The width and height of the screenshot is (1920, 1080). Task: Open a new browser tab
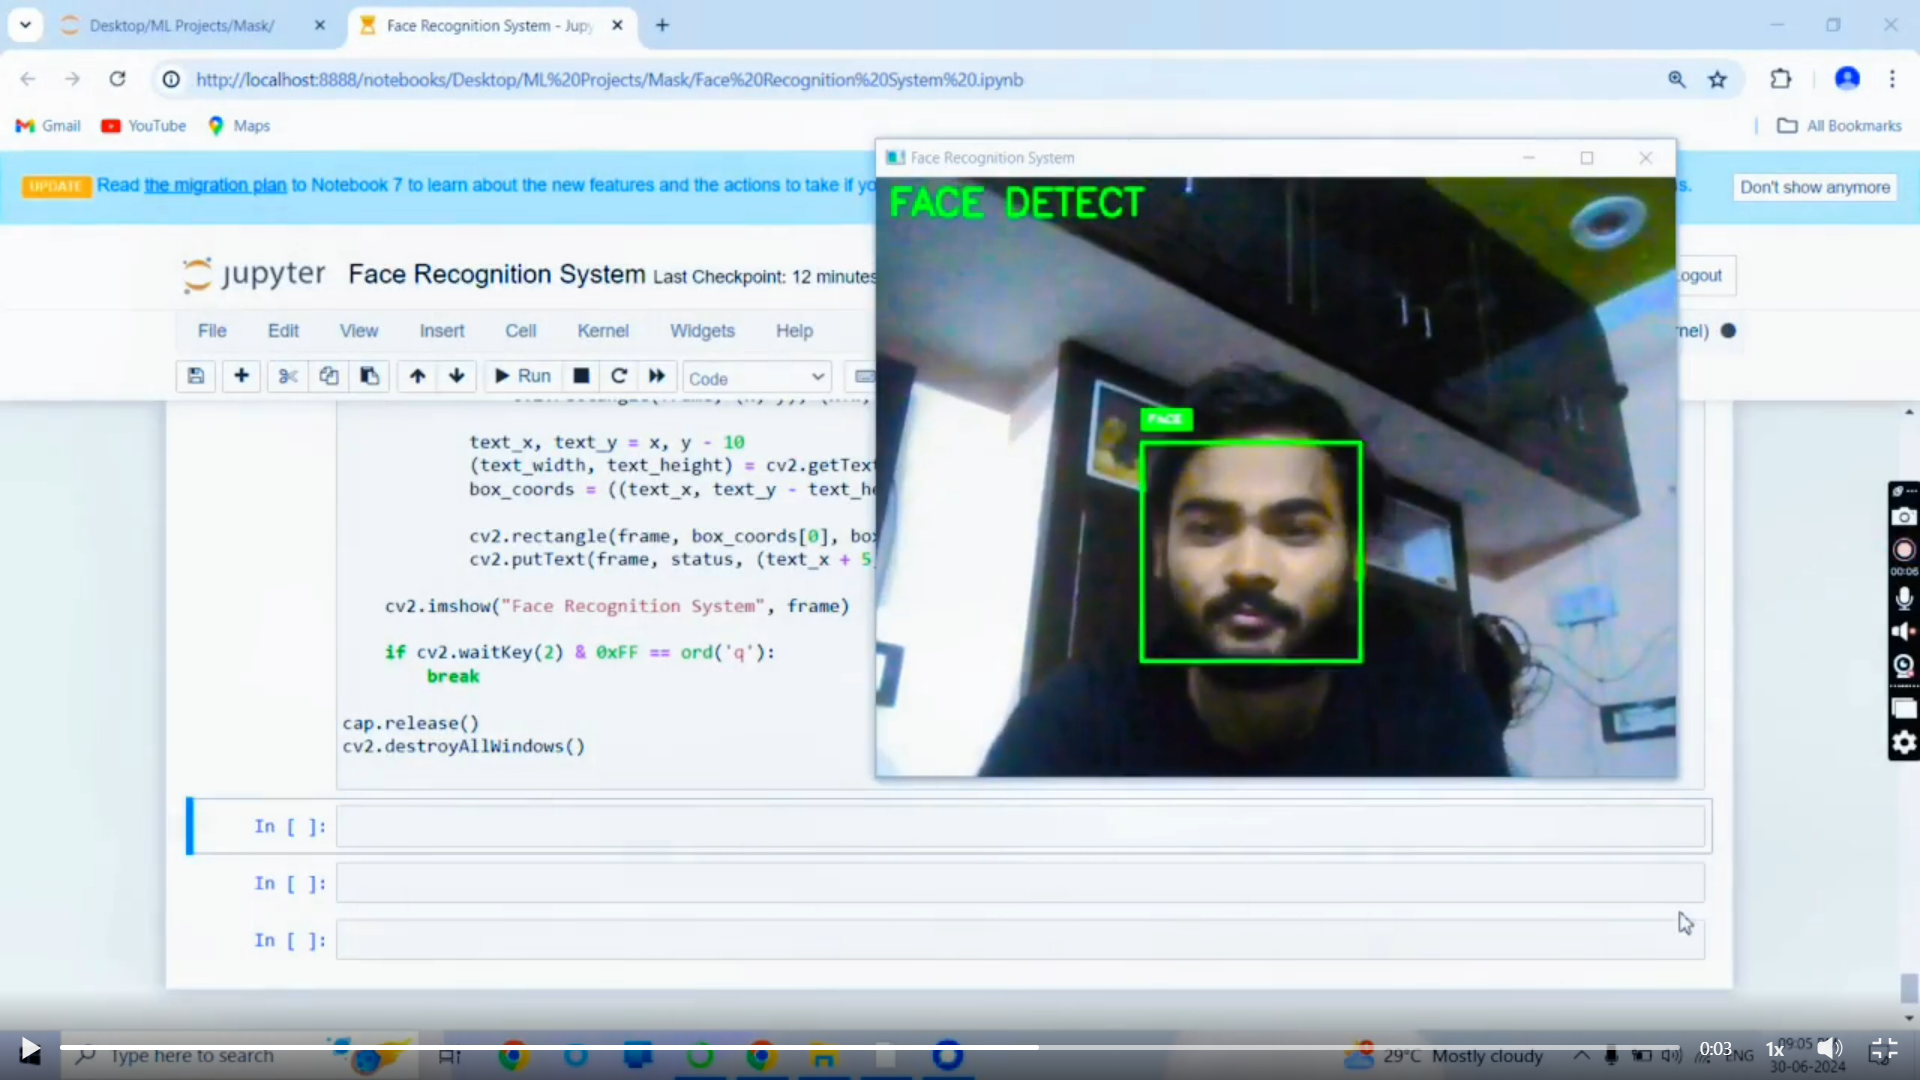tap(662, 25)
